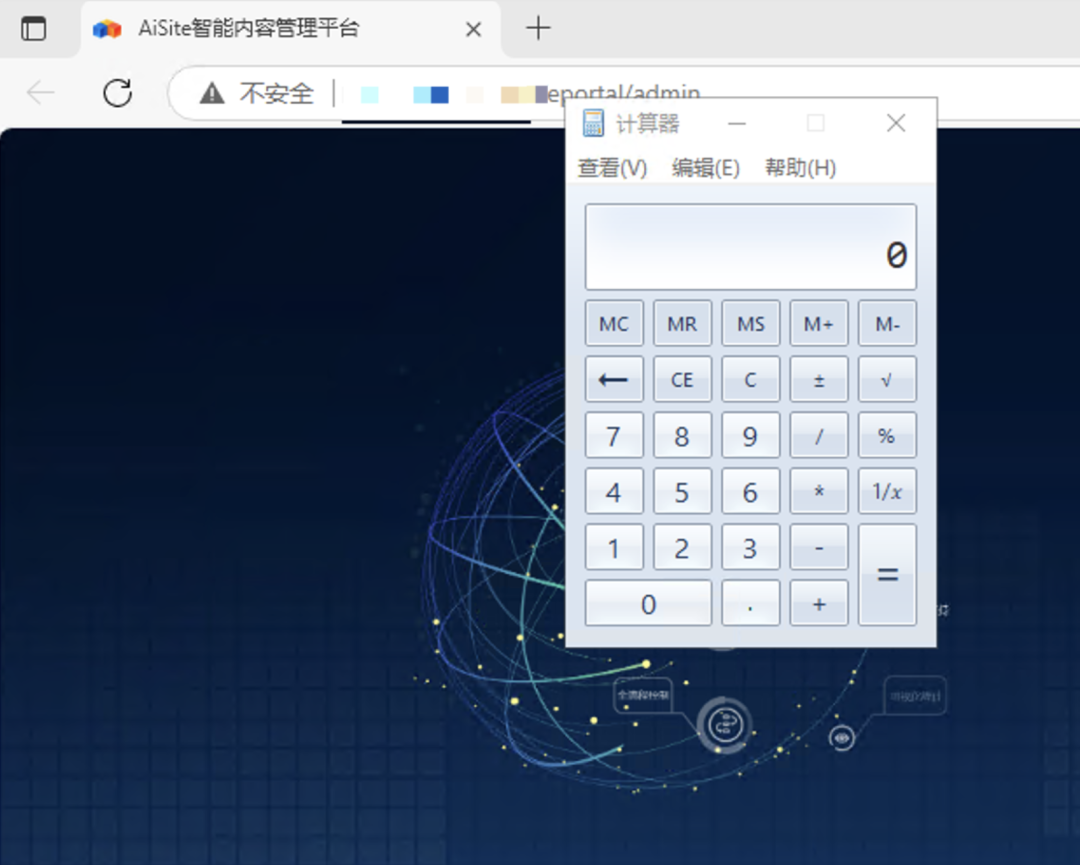This screenshot has width=1080, height=865.
Task: Click the equals = button
Action: (887, 575)
